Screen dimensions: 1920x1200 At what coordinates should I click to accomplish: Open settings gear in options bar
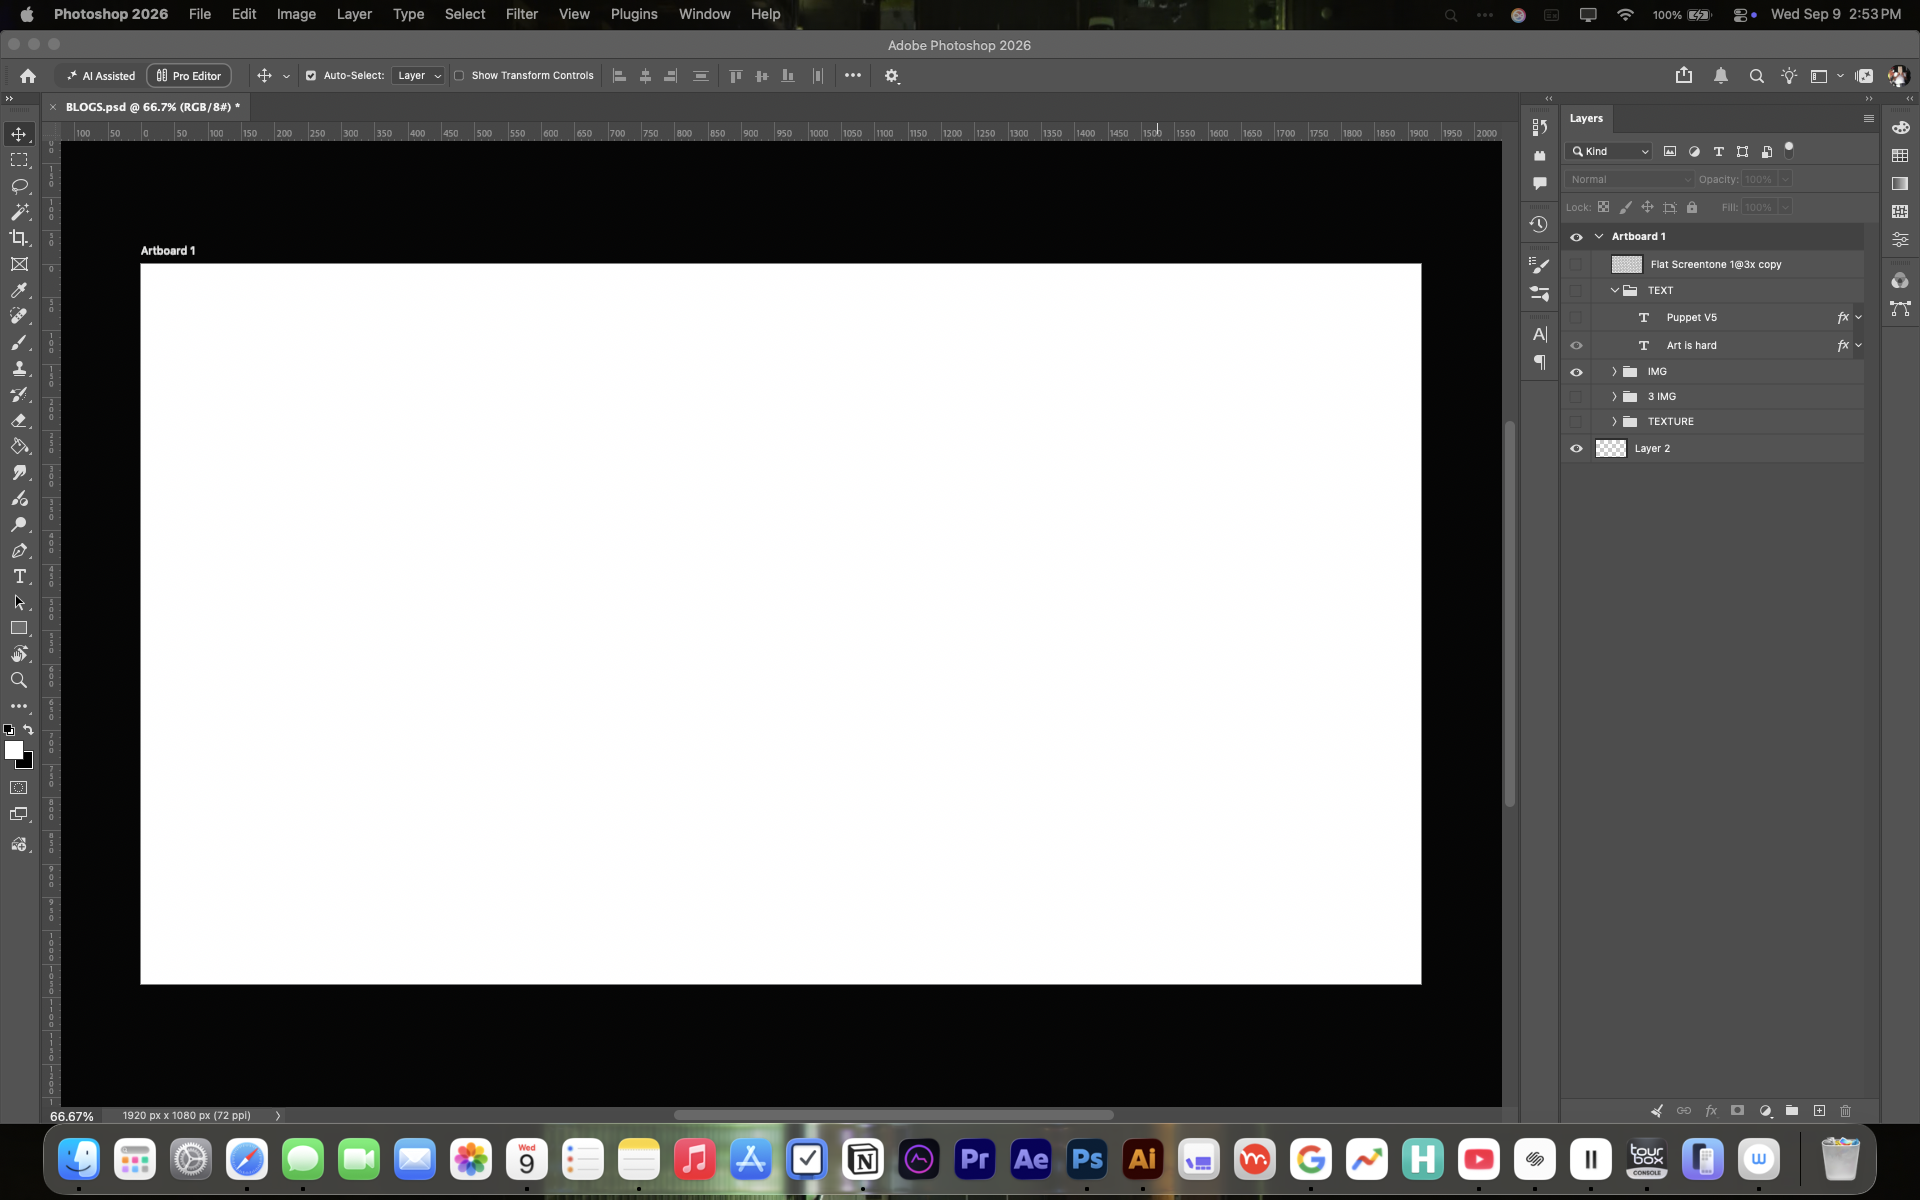click(892, 76)
